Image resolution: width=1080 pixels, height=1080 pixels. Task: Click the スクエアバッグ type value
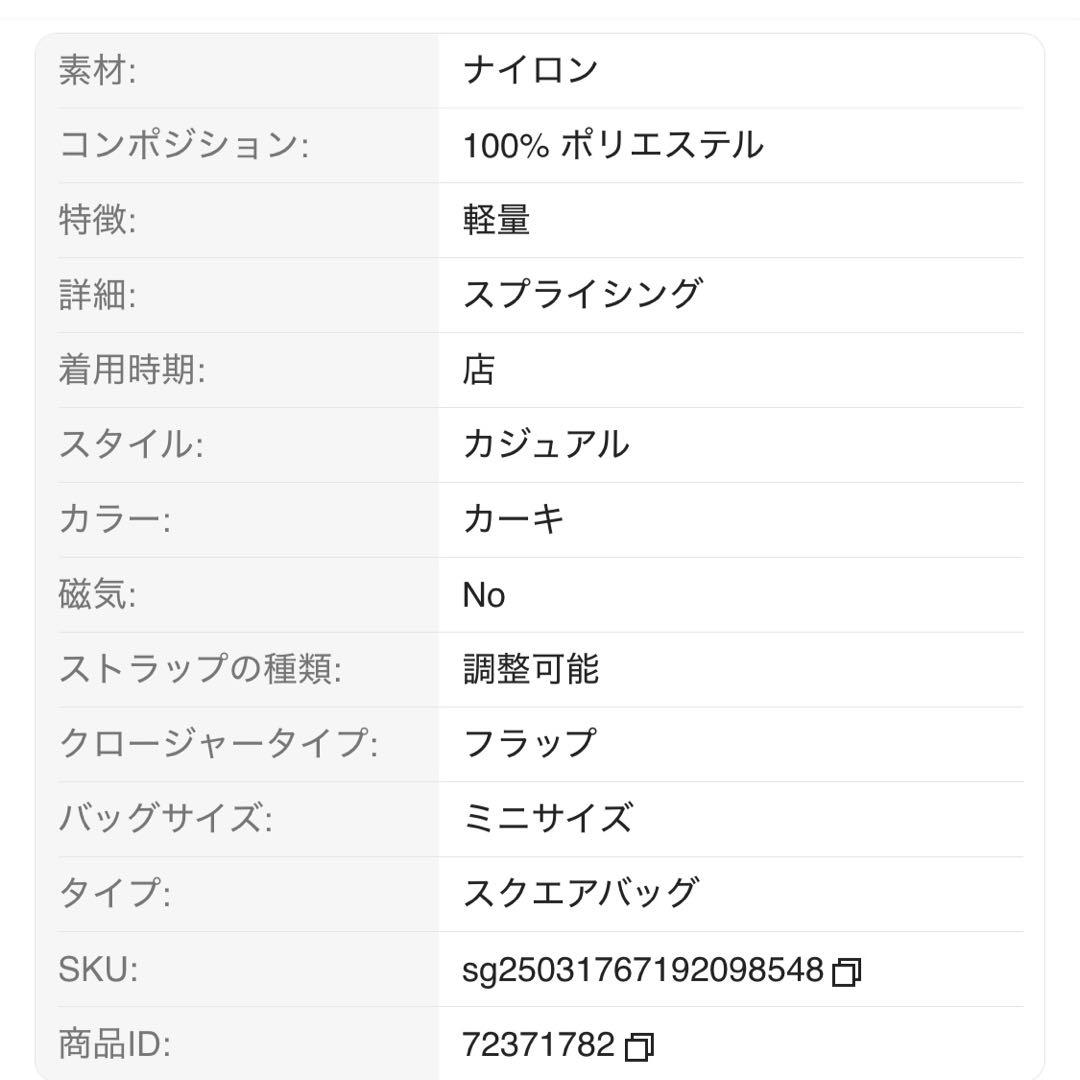point(580,893)
